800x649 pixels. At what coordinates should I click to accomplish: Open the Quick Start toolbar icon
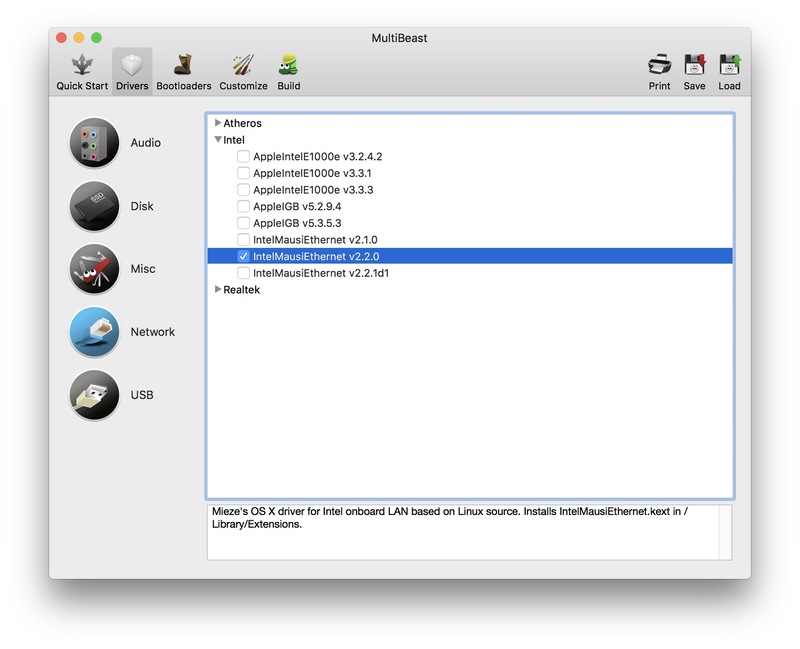(x=82, y=65)
